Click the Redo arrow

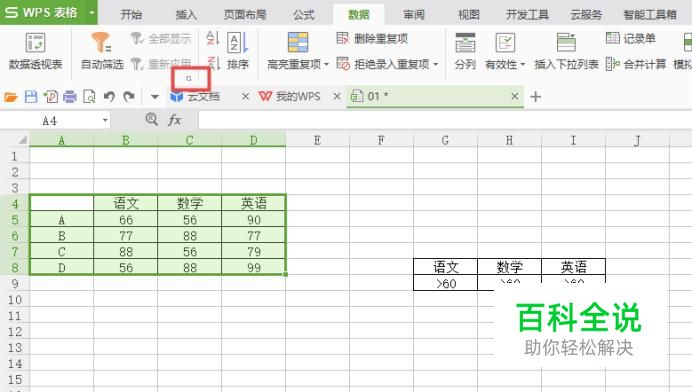[128, 97]
